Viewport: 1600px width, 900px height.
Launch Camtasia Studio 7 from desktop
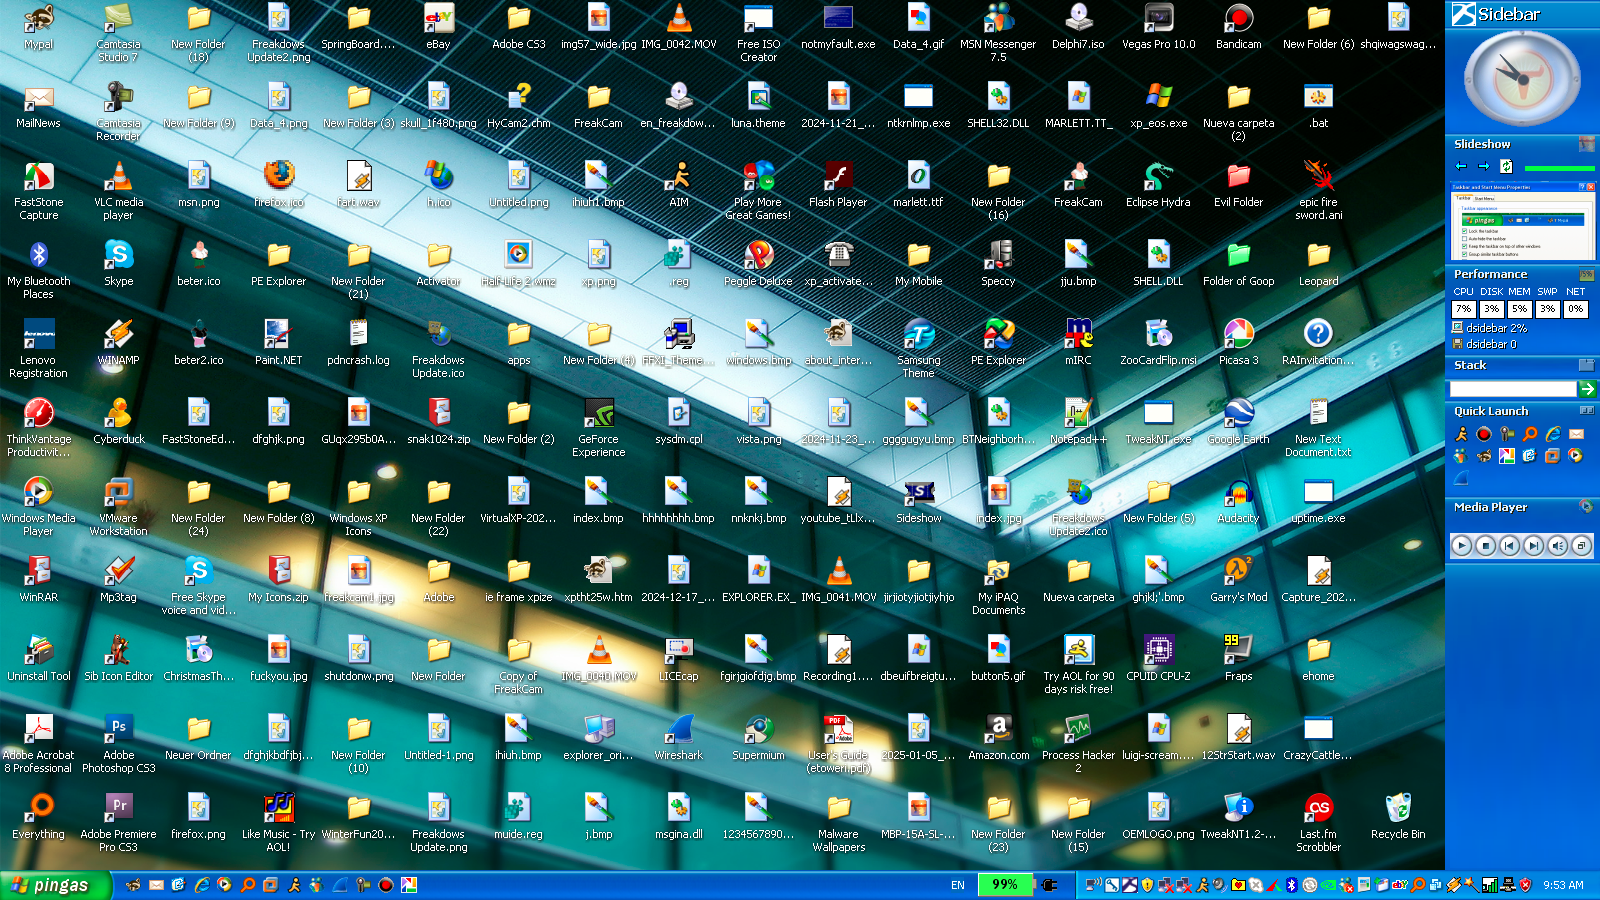[118, 32]
